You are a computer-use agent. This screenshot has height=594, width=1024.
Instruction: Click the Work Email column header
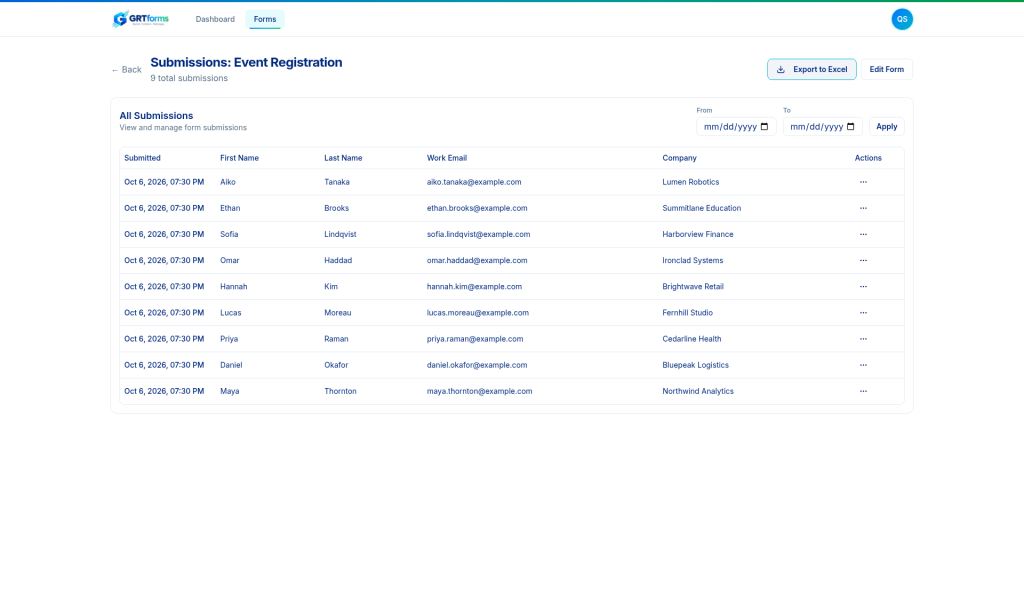coord(447,158)
